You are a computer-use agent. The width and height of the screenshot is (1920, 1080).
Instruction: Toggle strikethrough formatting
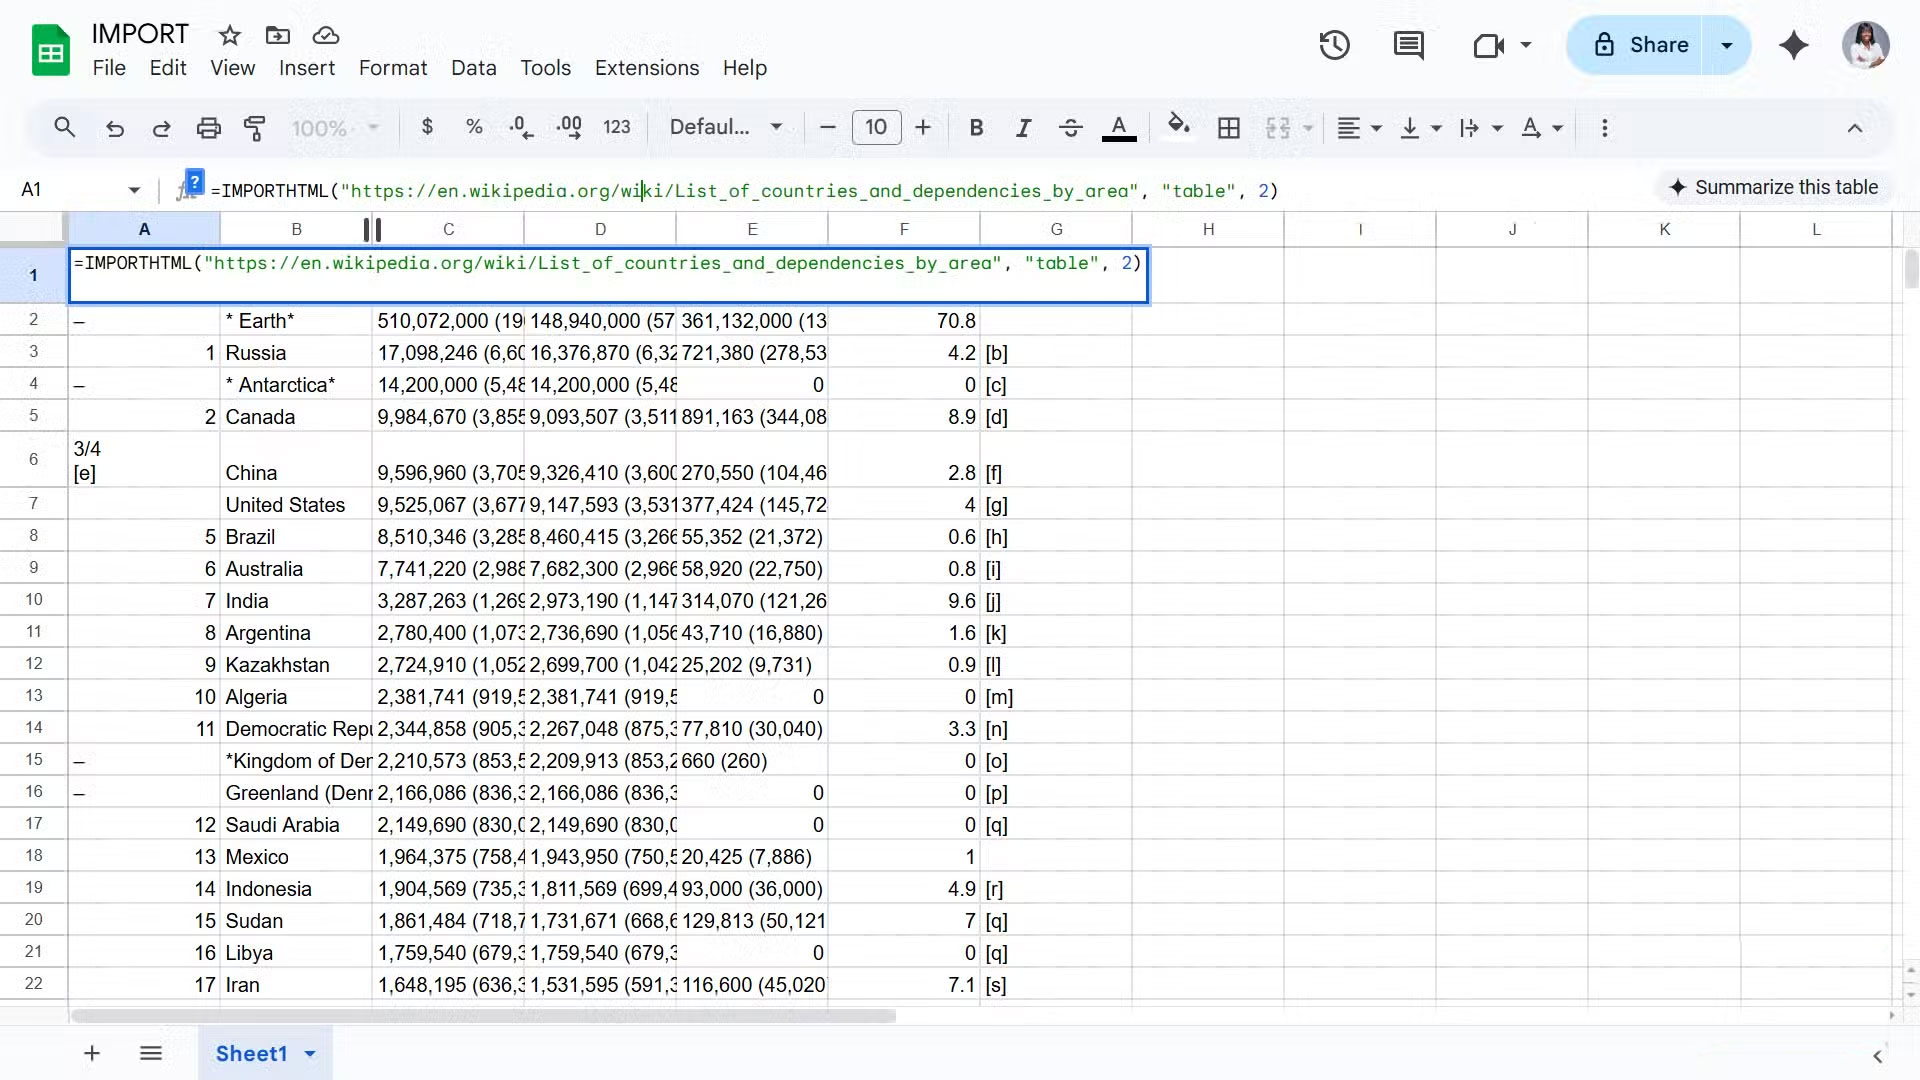click(x=1070, y=127)
